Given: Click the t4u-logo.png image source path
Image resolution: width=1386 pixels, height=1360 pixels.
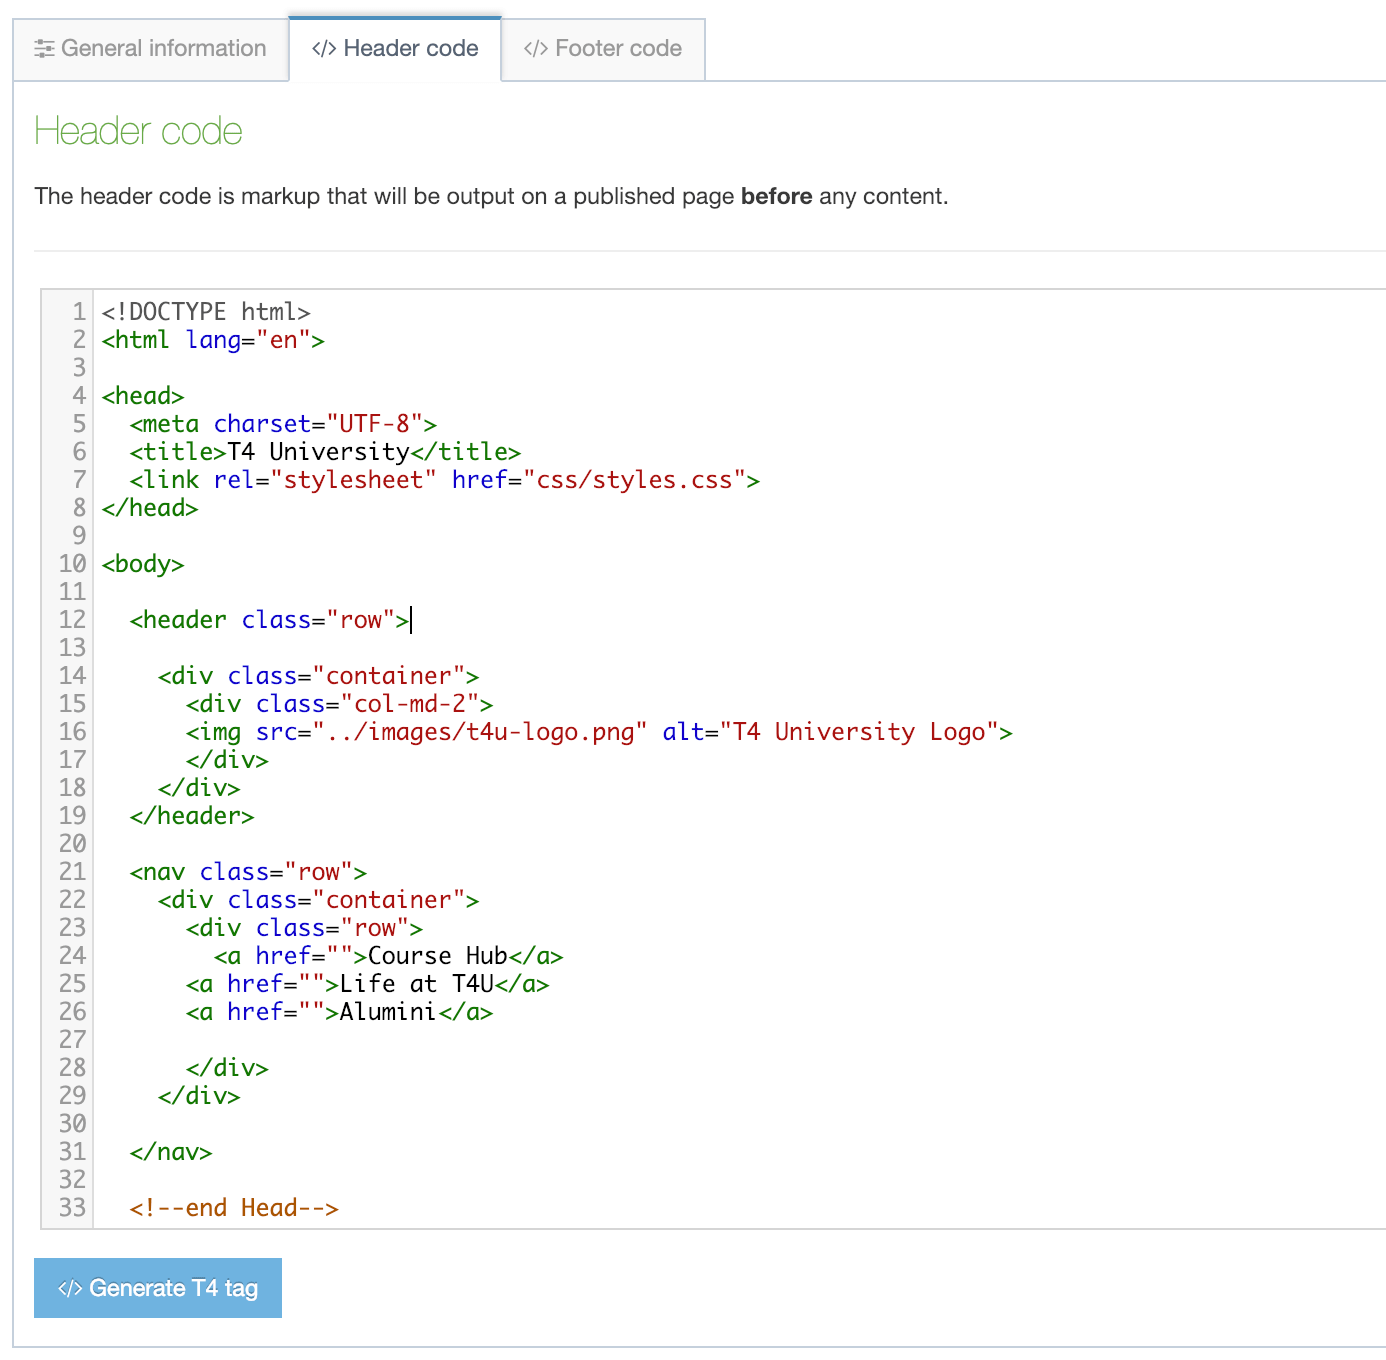Looking at the screenshot, I should tap(480, 732).
